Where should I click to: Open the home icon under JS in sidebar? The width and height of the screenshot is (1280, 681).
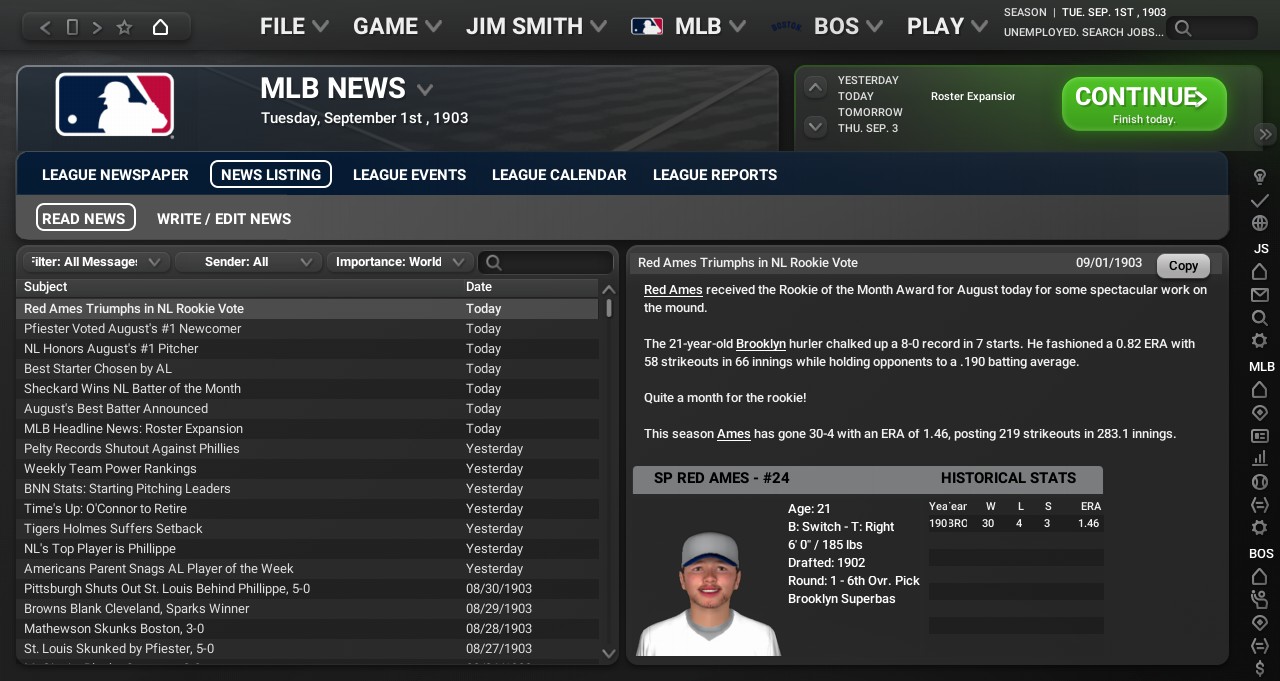click(1260, 271)
